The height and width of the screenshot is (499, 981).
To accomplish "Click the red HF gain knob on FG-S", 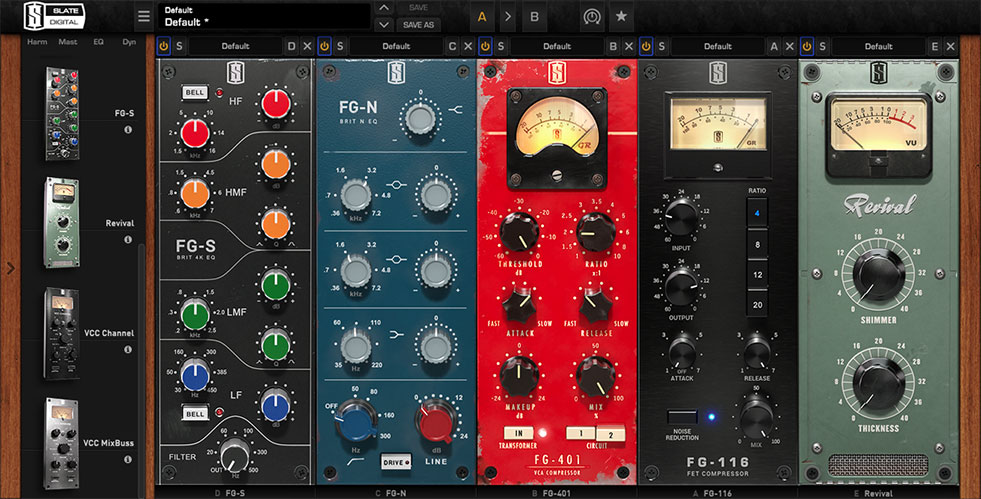I will (276, 103).
